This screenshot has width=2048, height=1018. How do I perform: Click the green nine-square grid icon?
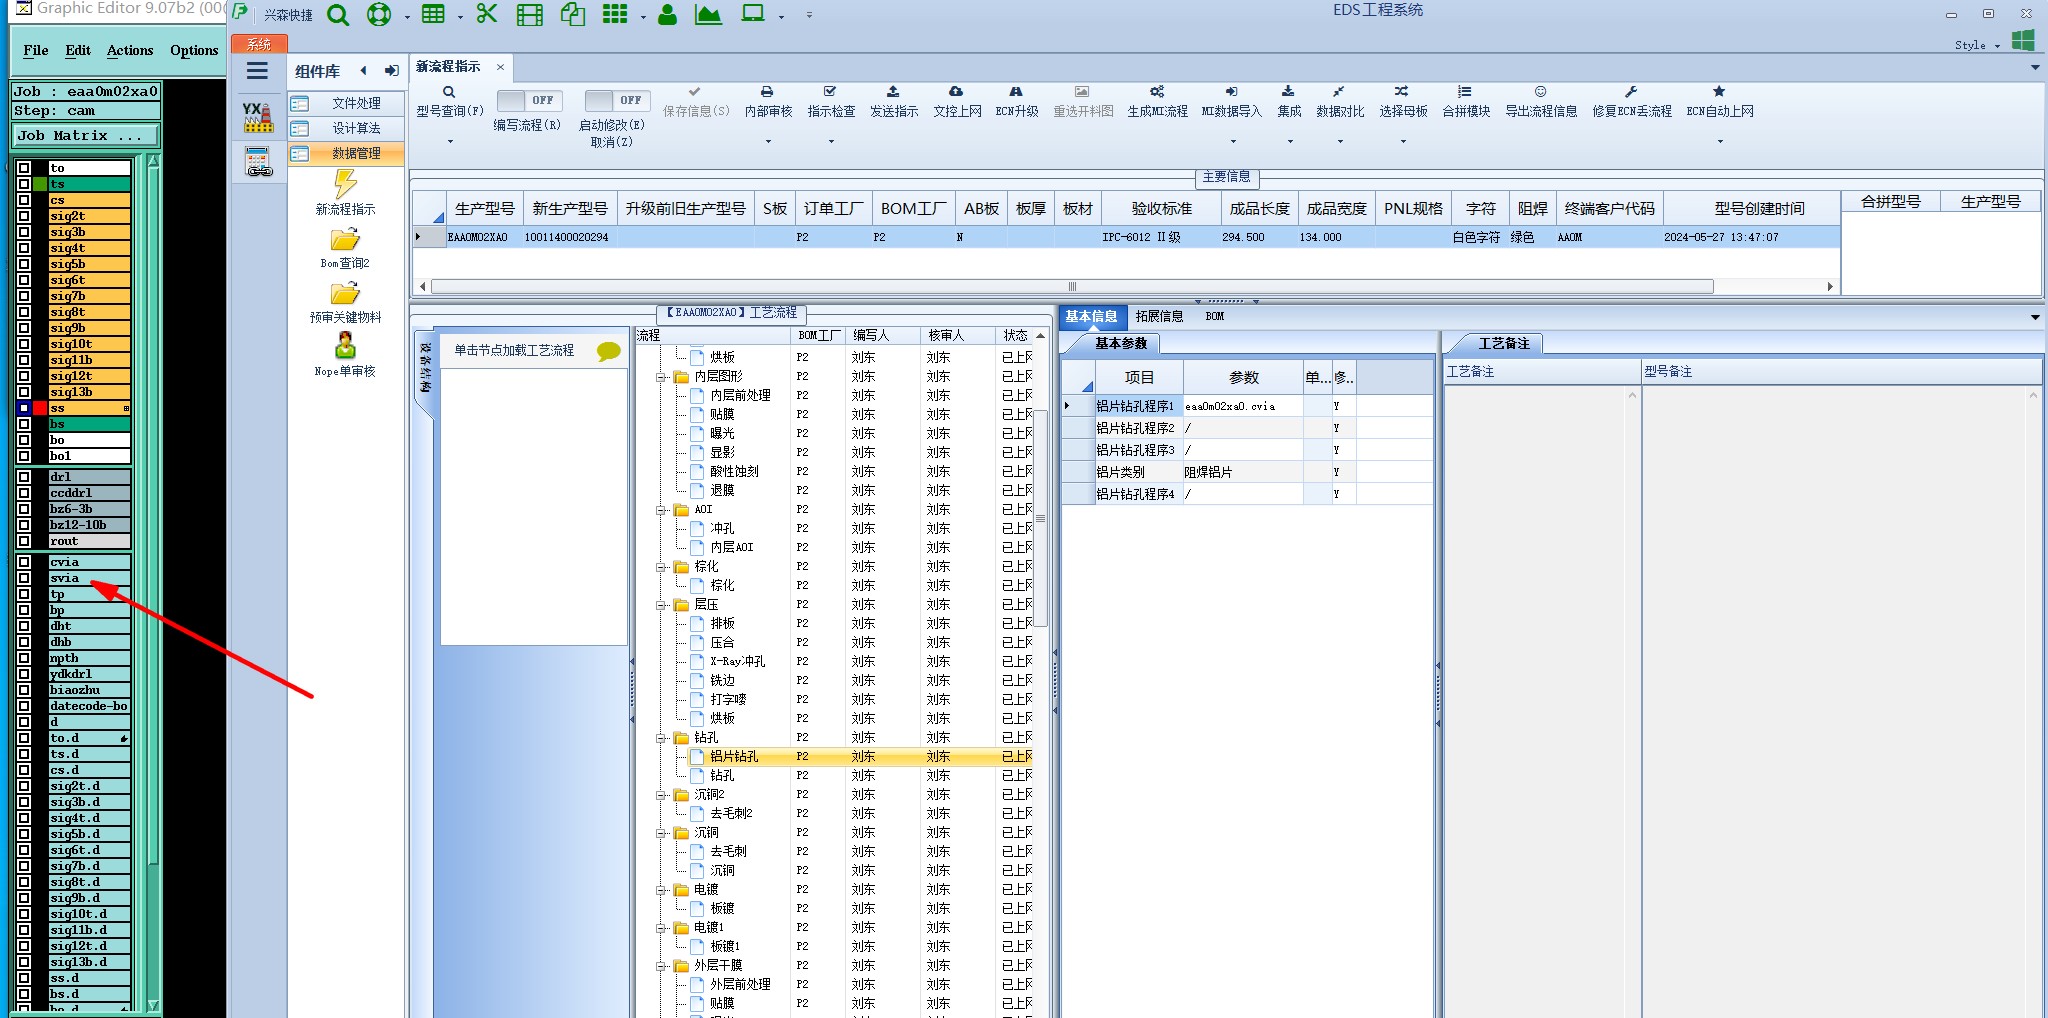pyautogui.click(x=615, y=14)
